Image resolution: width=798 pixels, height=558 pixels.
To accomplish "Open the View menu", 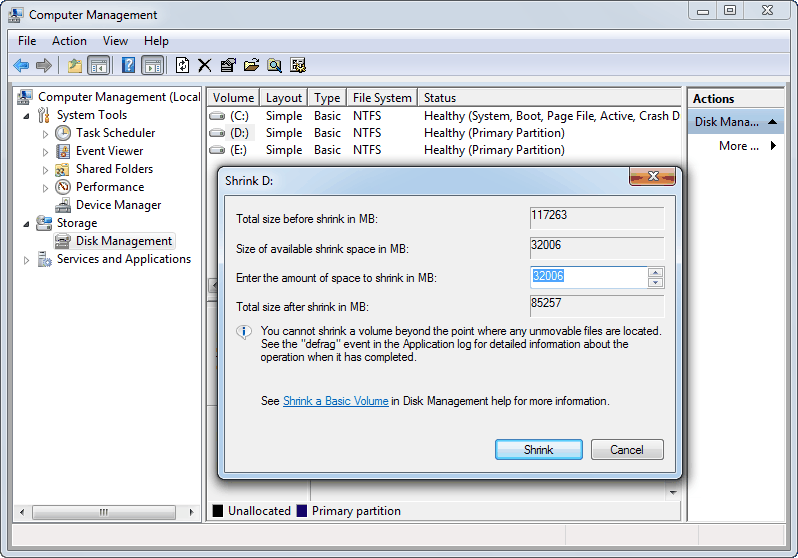I will [116, 41].
